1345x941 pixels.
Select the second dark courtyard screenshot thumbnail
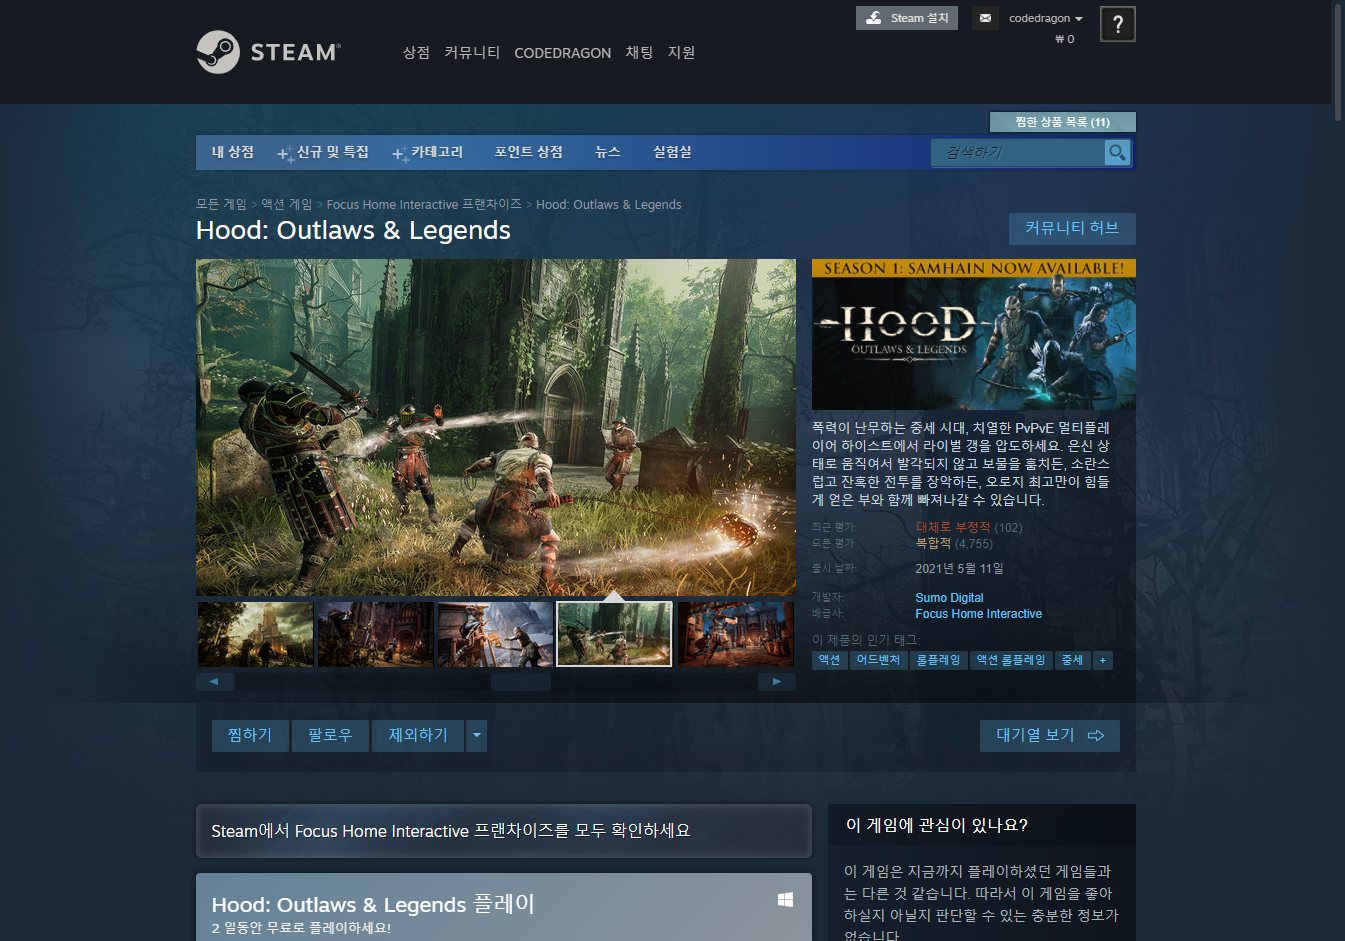(x=375, y=634)
